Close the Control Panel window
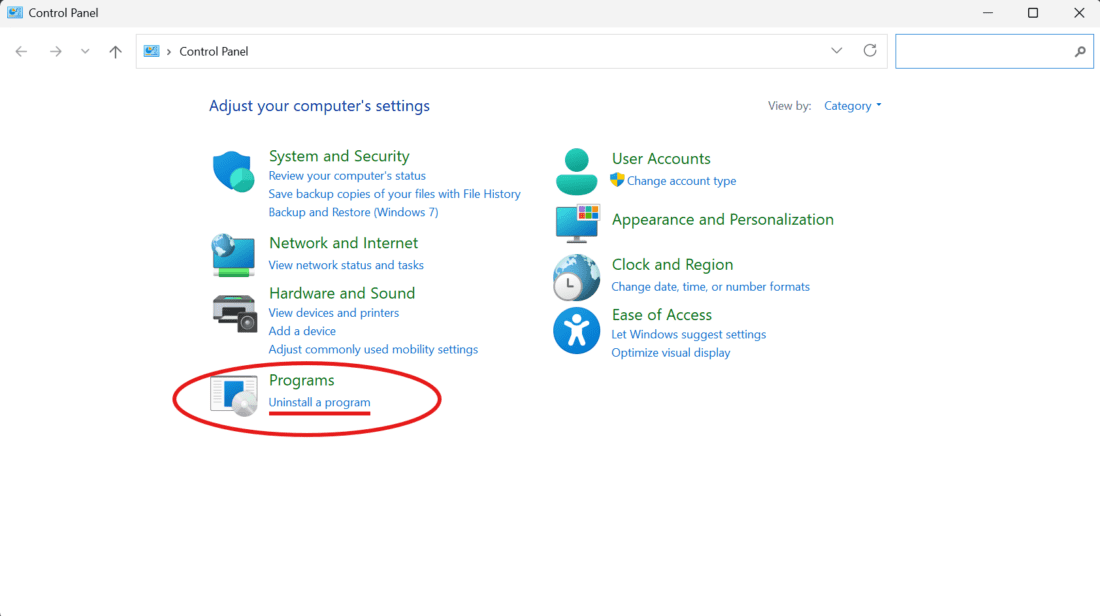Viewport: 1100px width, 616px height. pyautogui.click(x=1079, y=13)
